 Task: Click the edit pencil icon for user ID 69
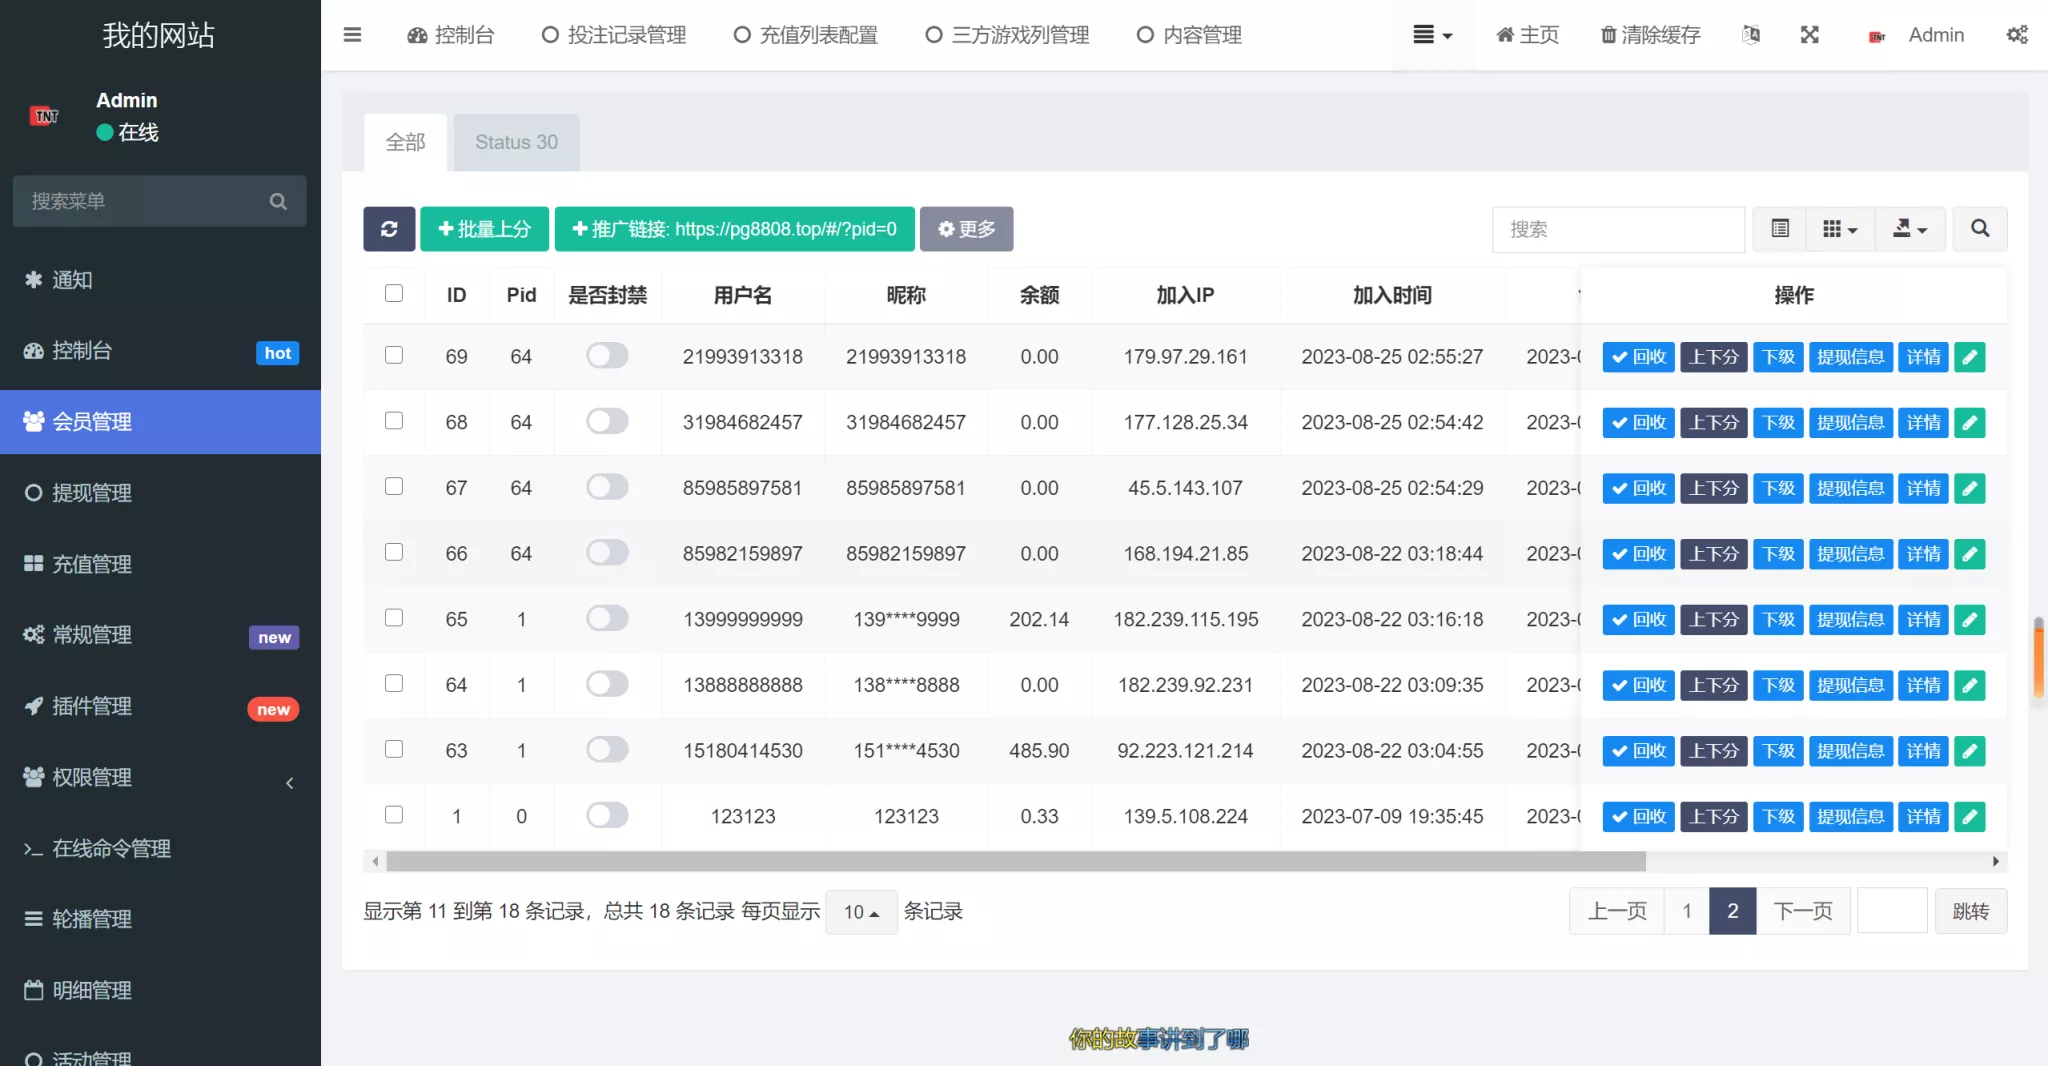tap(1969, 357)
